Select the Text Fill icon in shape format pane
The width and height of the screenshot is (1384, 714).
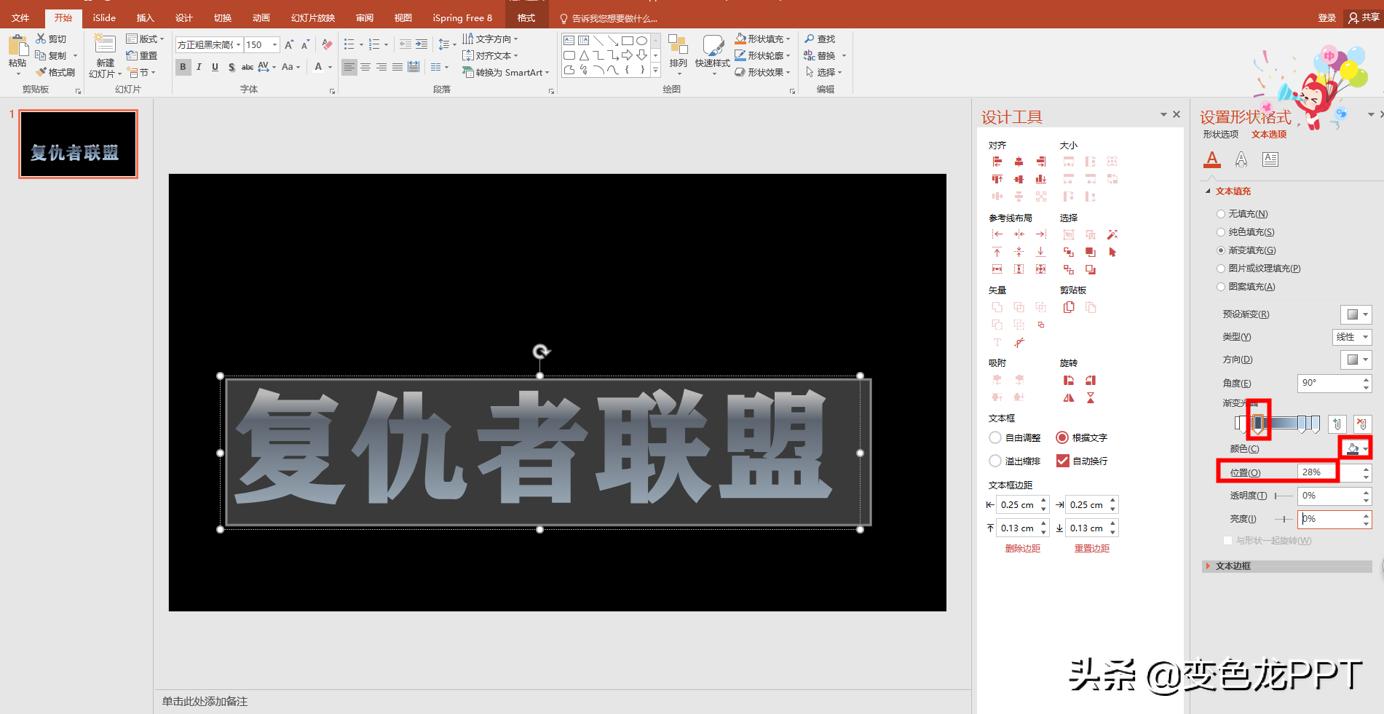coord(1212,158)
